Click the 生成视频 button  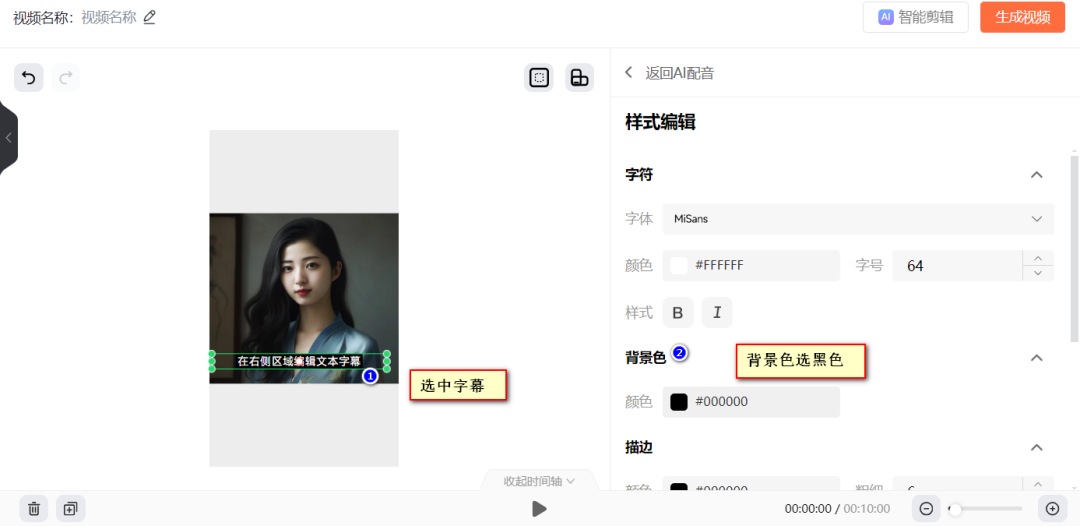click(x=1022, y=17)
